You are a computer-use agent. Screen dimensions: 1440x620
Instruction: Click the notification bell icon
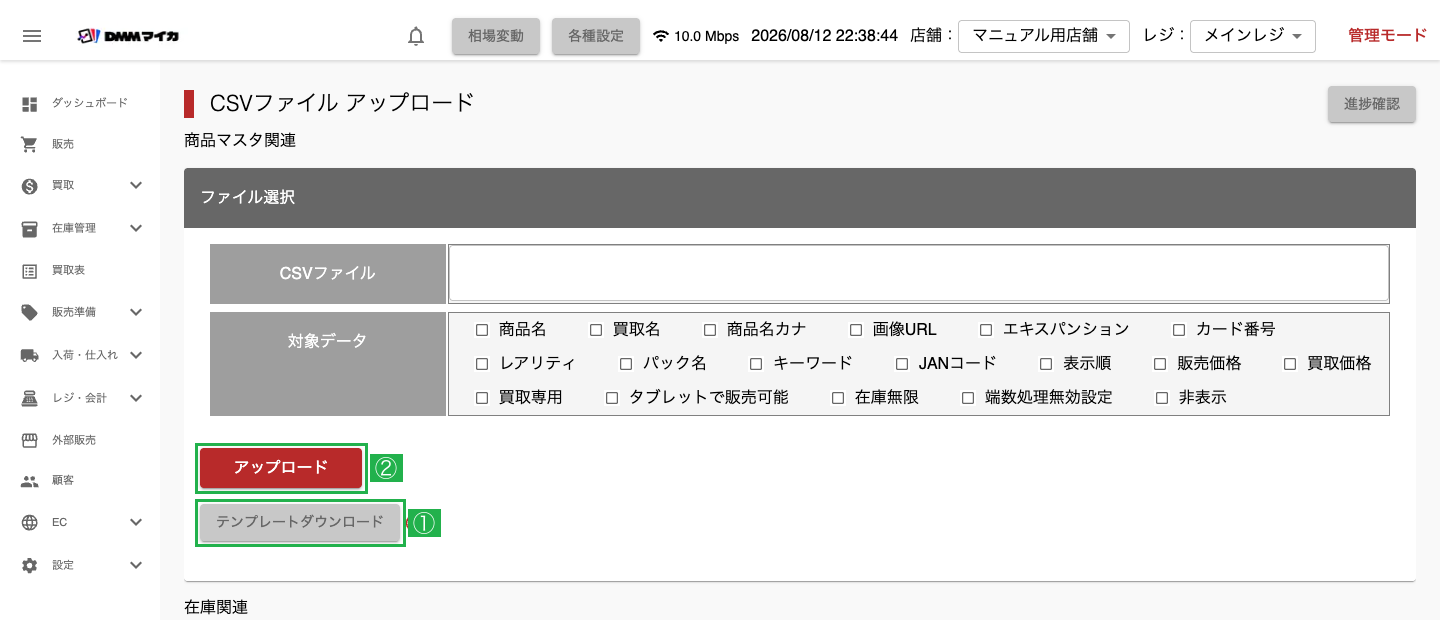tap(416, 36)
